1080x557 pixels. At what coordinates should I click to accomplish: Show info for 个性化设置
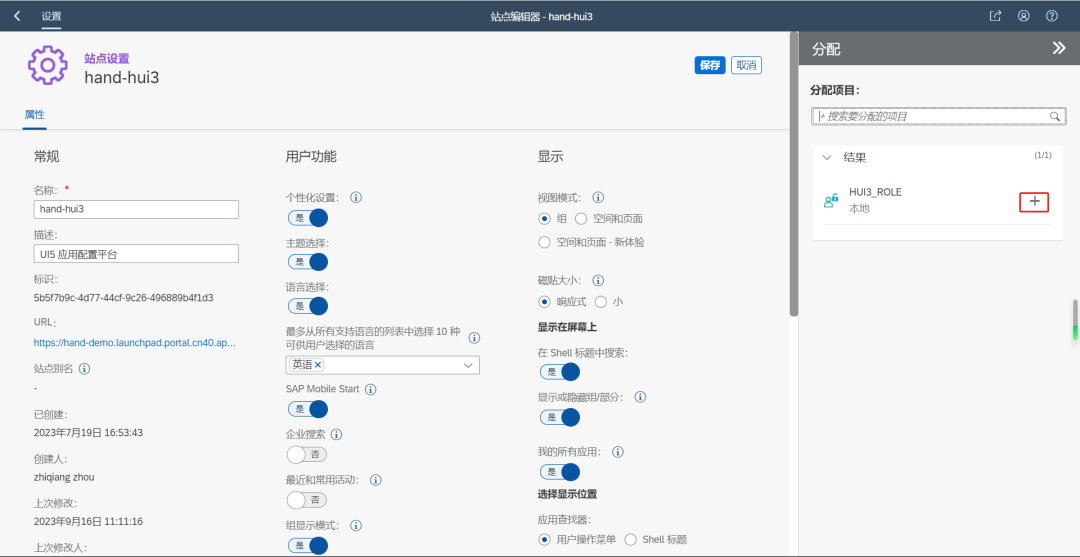[x=356, y=198]
